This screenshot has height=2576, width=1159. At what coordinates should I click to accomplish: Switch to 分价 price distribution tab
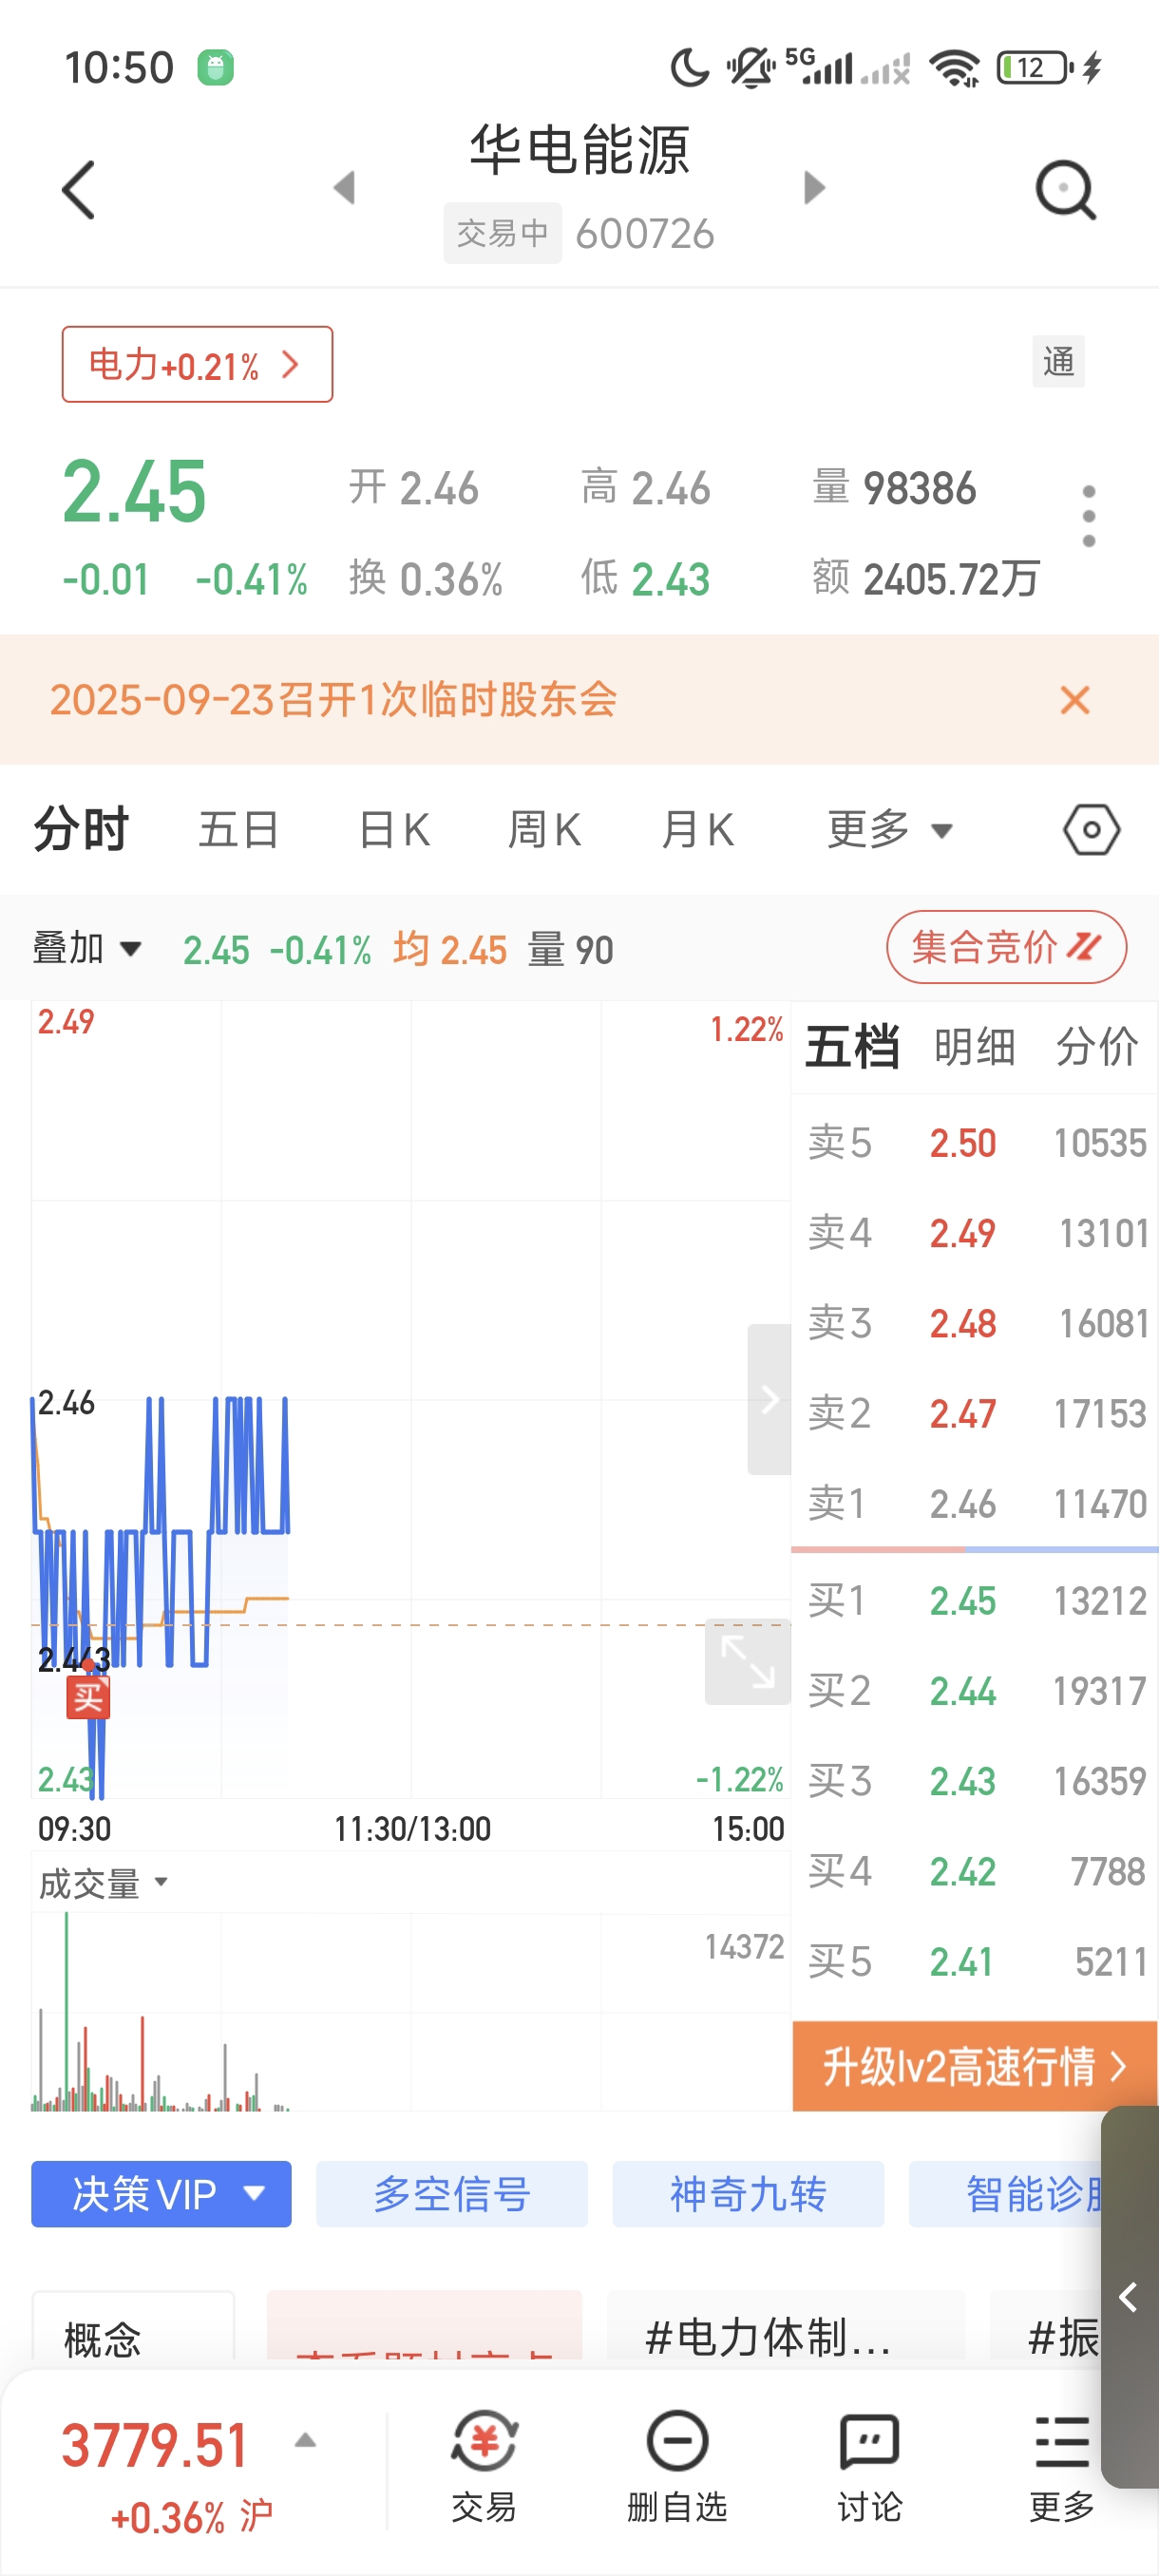click(1097, 1047)
